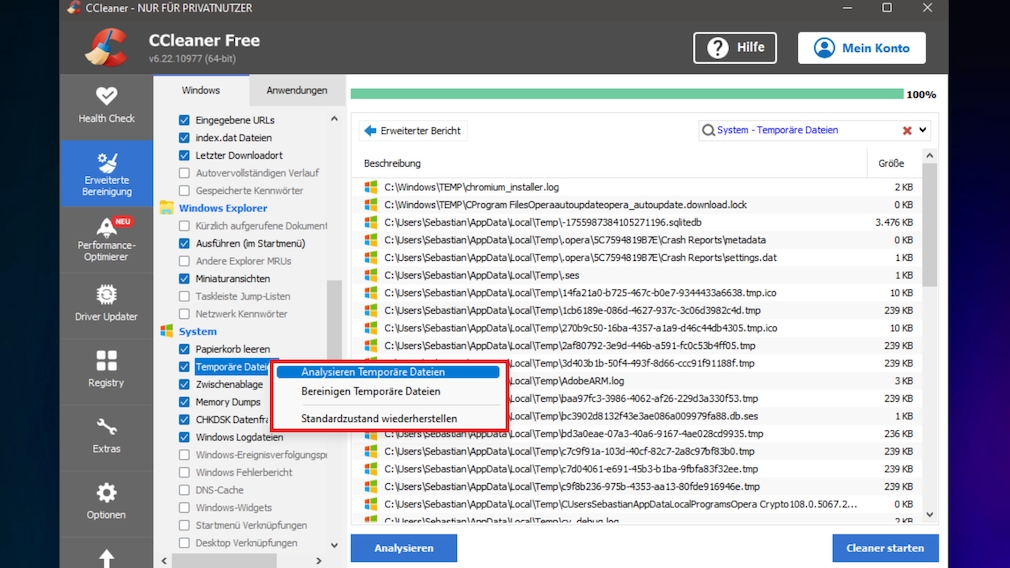
Task: Select the AdobeARM.log row
Action: pyautogui.click(x=636, y=381)
